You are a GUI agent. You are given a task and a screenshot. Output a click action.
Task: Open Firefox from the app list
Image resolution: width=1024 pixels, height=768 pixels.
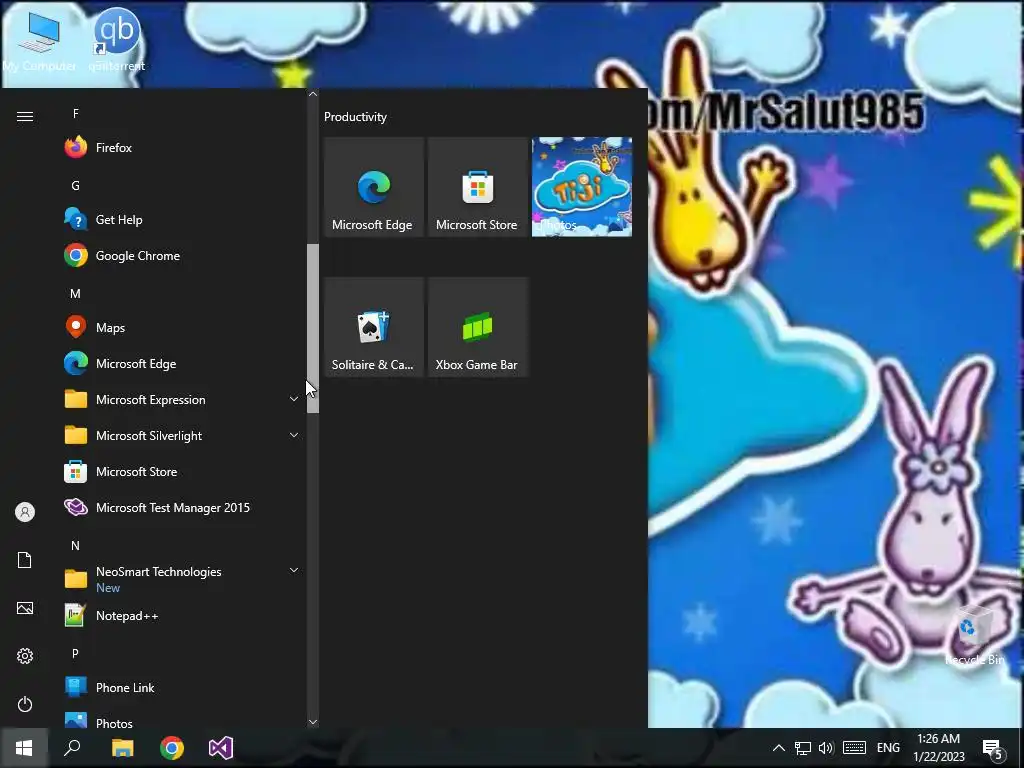tap(182, 148)
